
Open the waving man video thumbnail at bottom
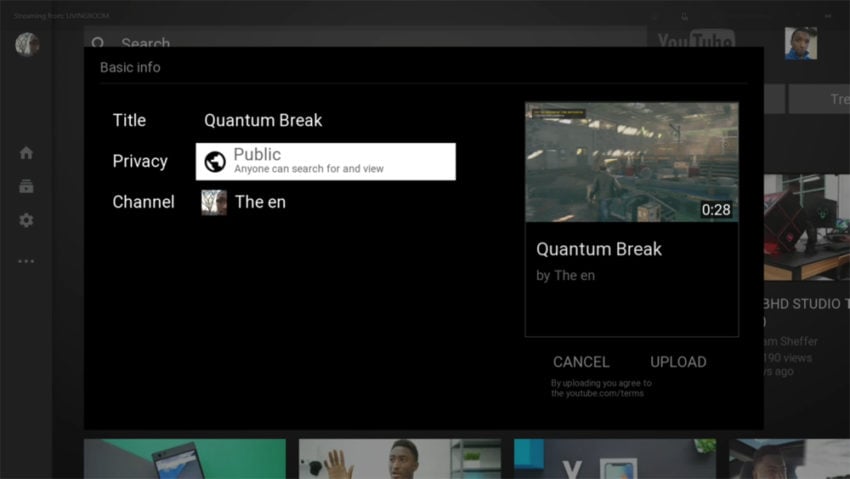tap(399, 458)
